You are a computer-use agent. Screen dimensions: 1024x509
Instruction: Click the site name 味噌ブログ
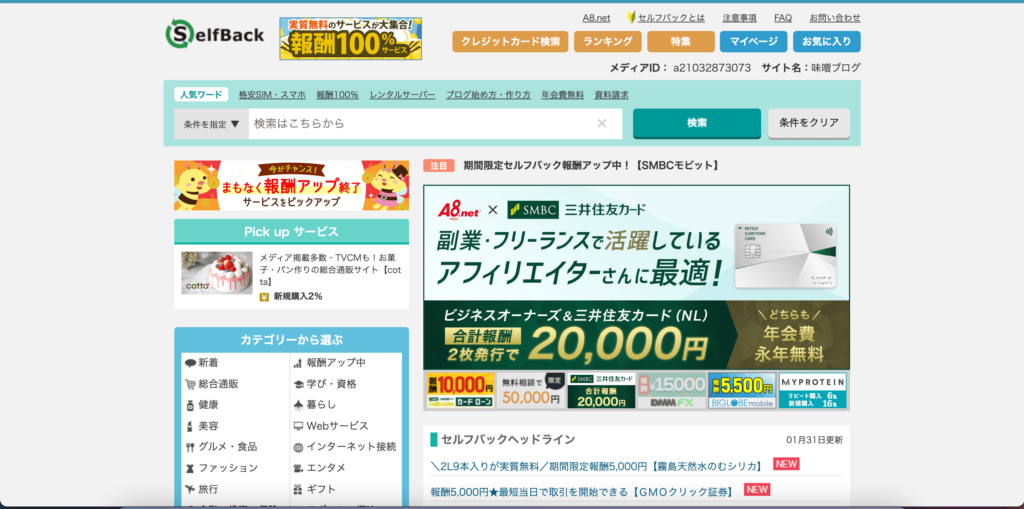(x=836, y=67)
